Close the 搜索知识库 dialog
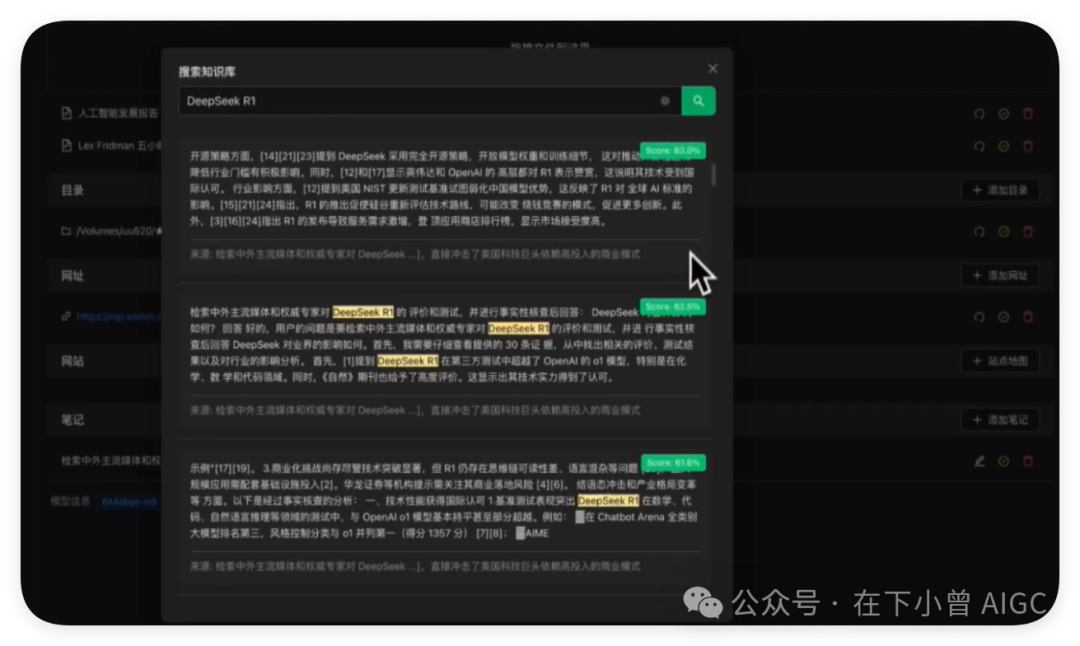 pyautogui.click(x=713, y=68)
